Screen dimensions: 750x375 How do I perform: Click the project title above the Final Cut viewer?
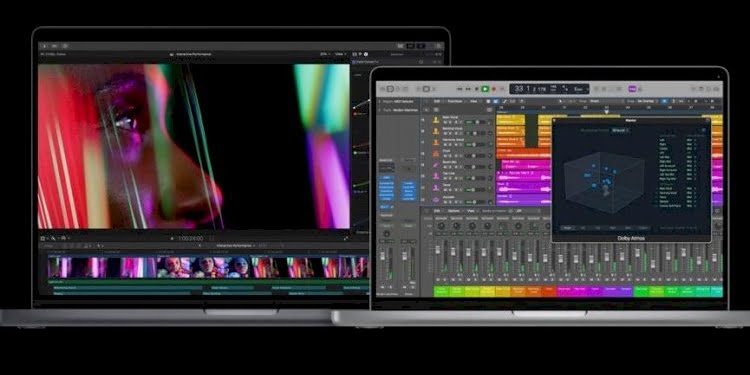point(194,54)
